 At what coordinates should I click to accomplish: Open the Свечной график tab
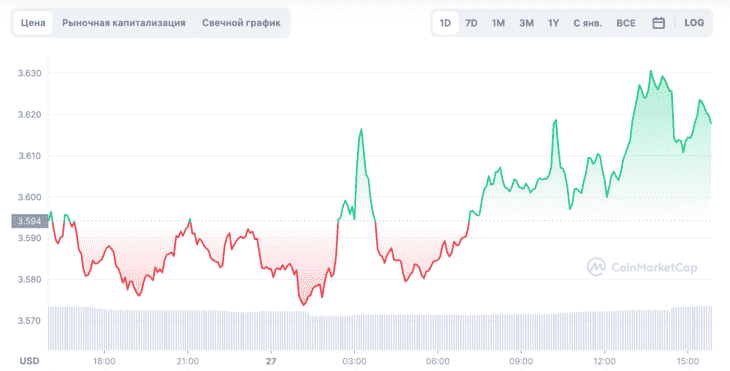coord(241,23)
